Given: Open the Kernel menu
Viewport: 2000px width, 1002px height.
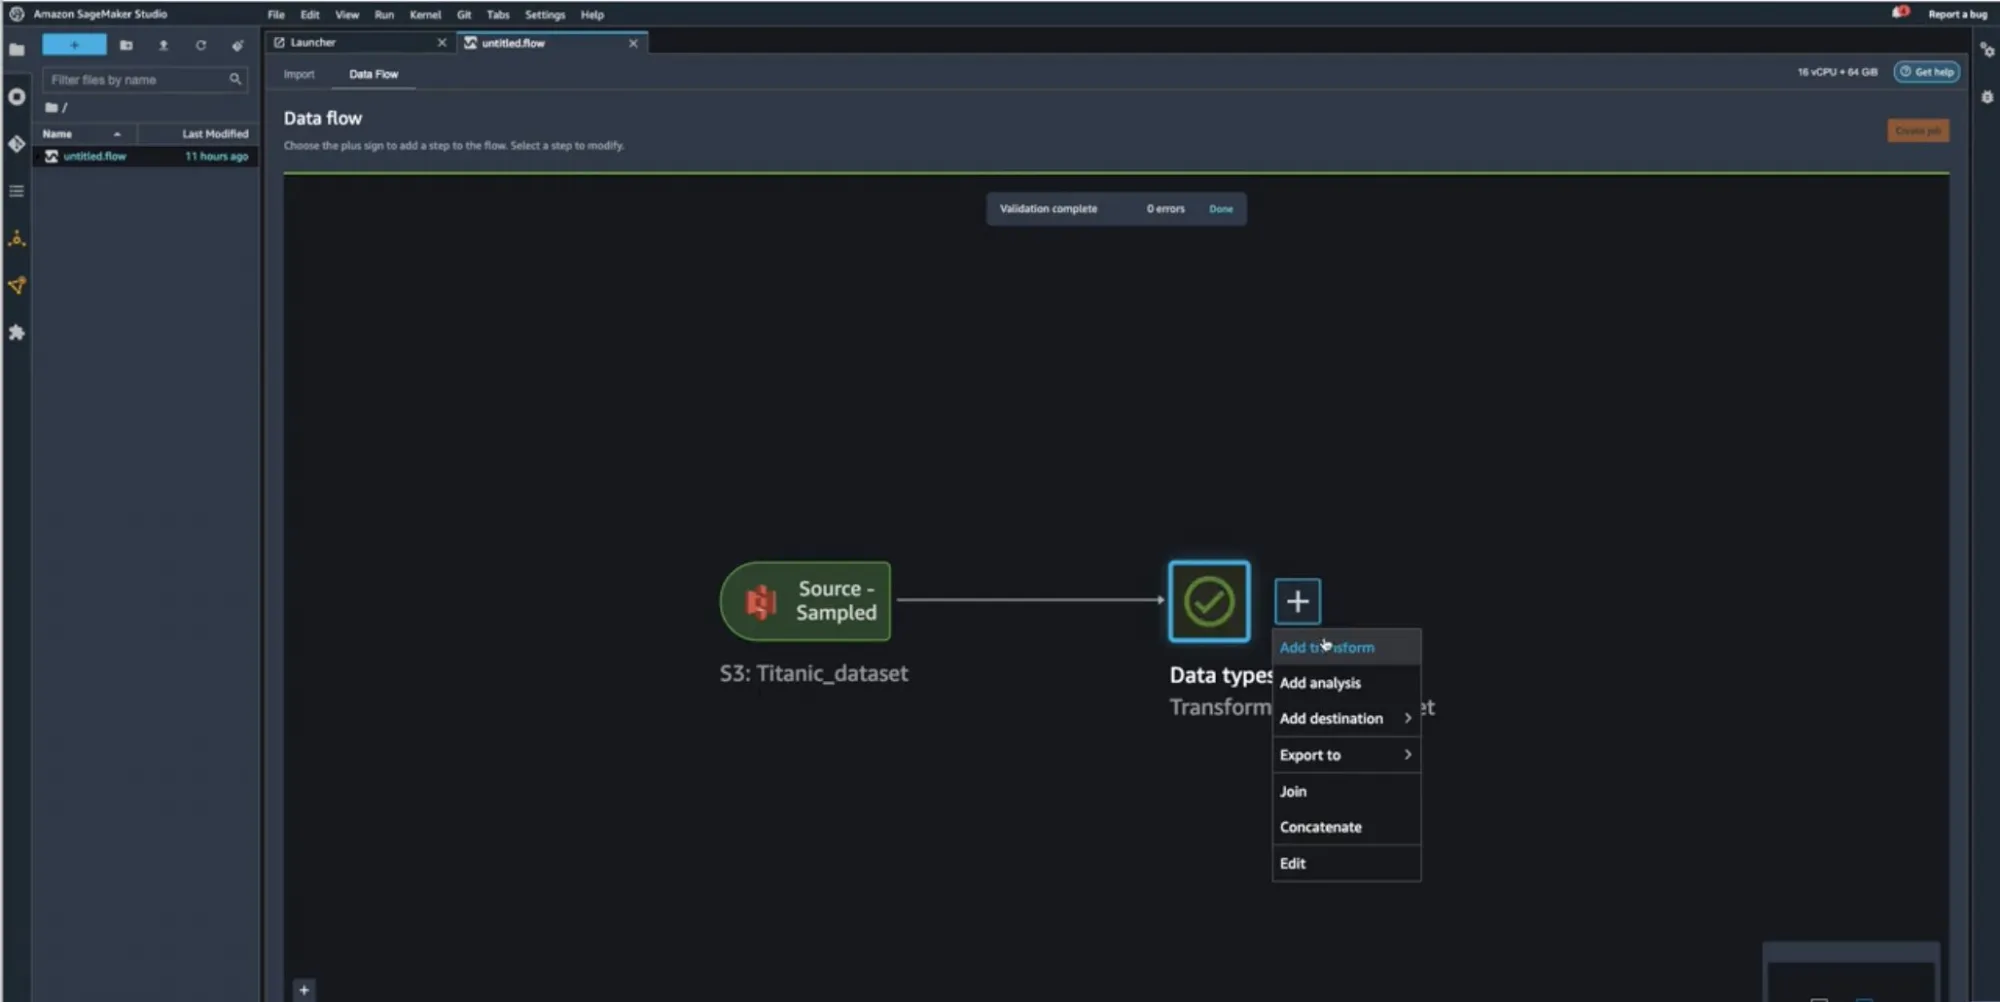Looking at the screenshot, I should coord(424,14).
